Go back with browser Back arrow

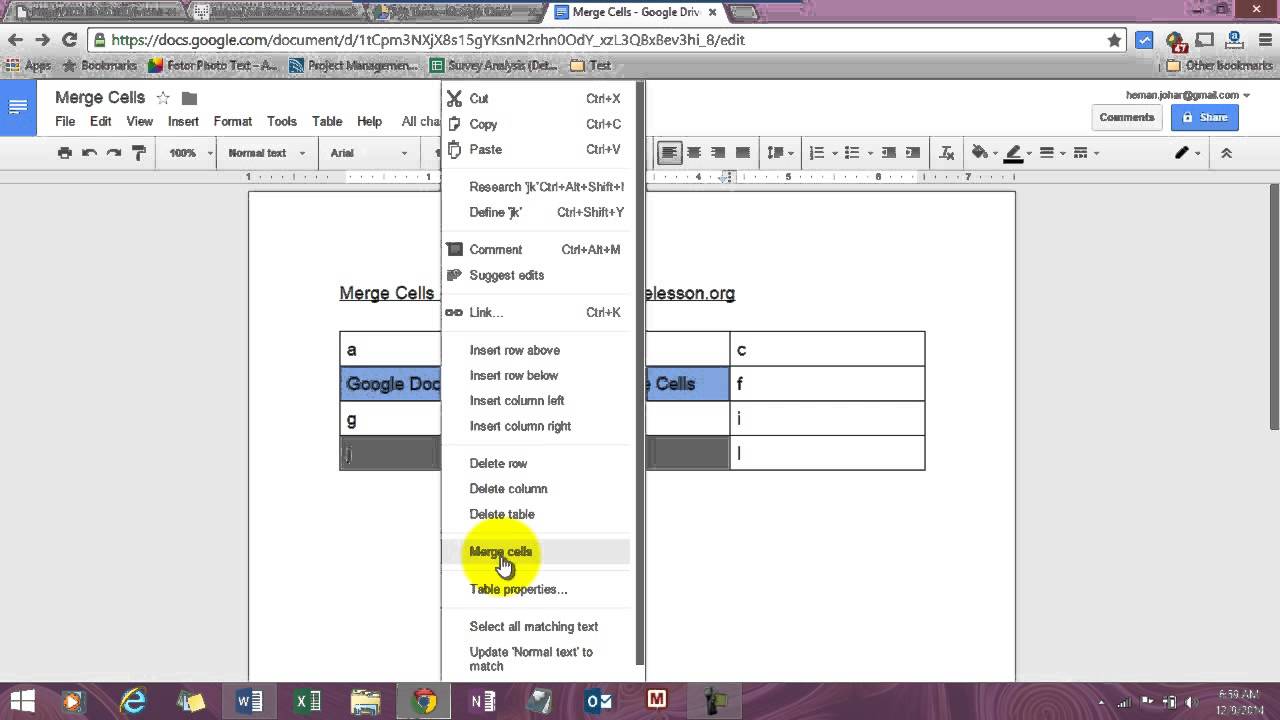coord(15,40)
